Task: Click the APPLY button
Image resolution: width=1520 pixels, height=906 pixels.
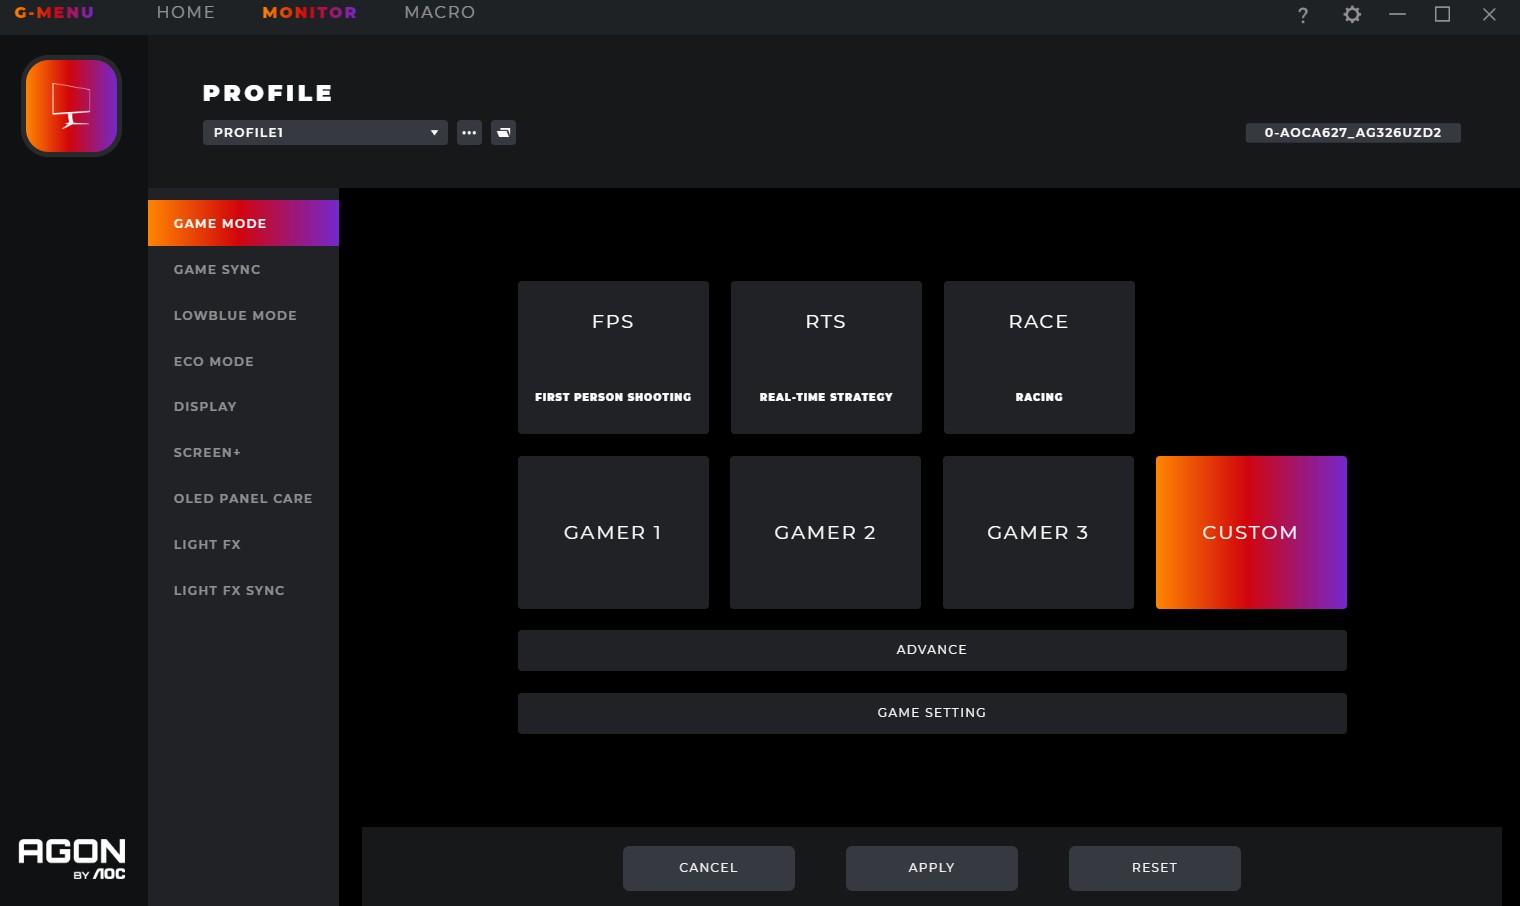Action: coord(932,868)
